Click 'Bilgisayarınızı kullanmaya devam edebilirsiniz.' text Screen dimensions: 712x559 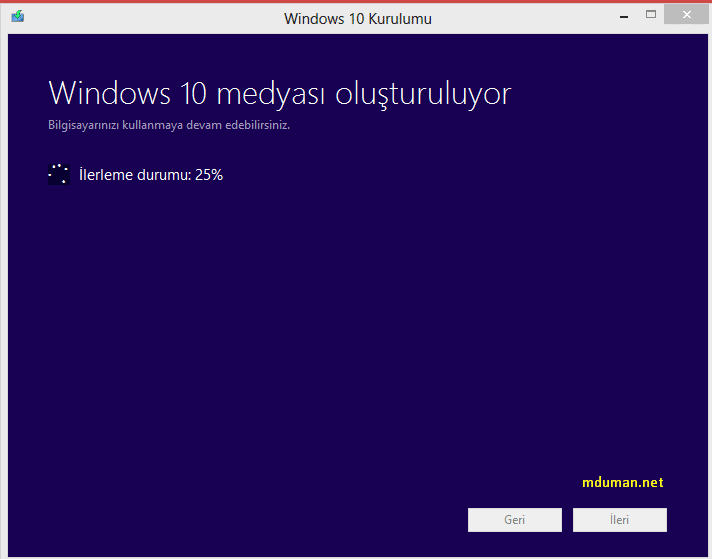(169, 125)
